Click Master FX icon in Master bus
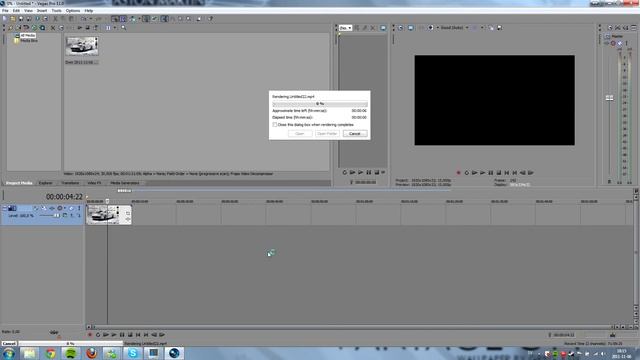 pos(607,43)
